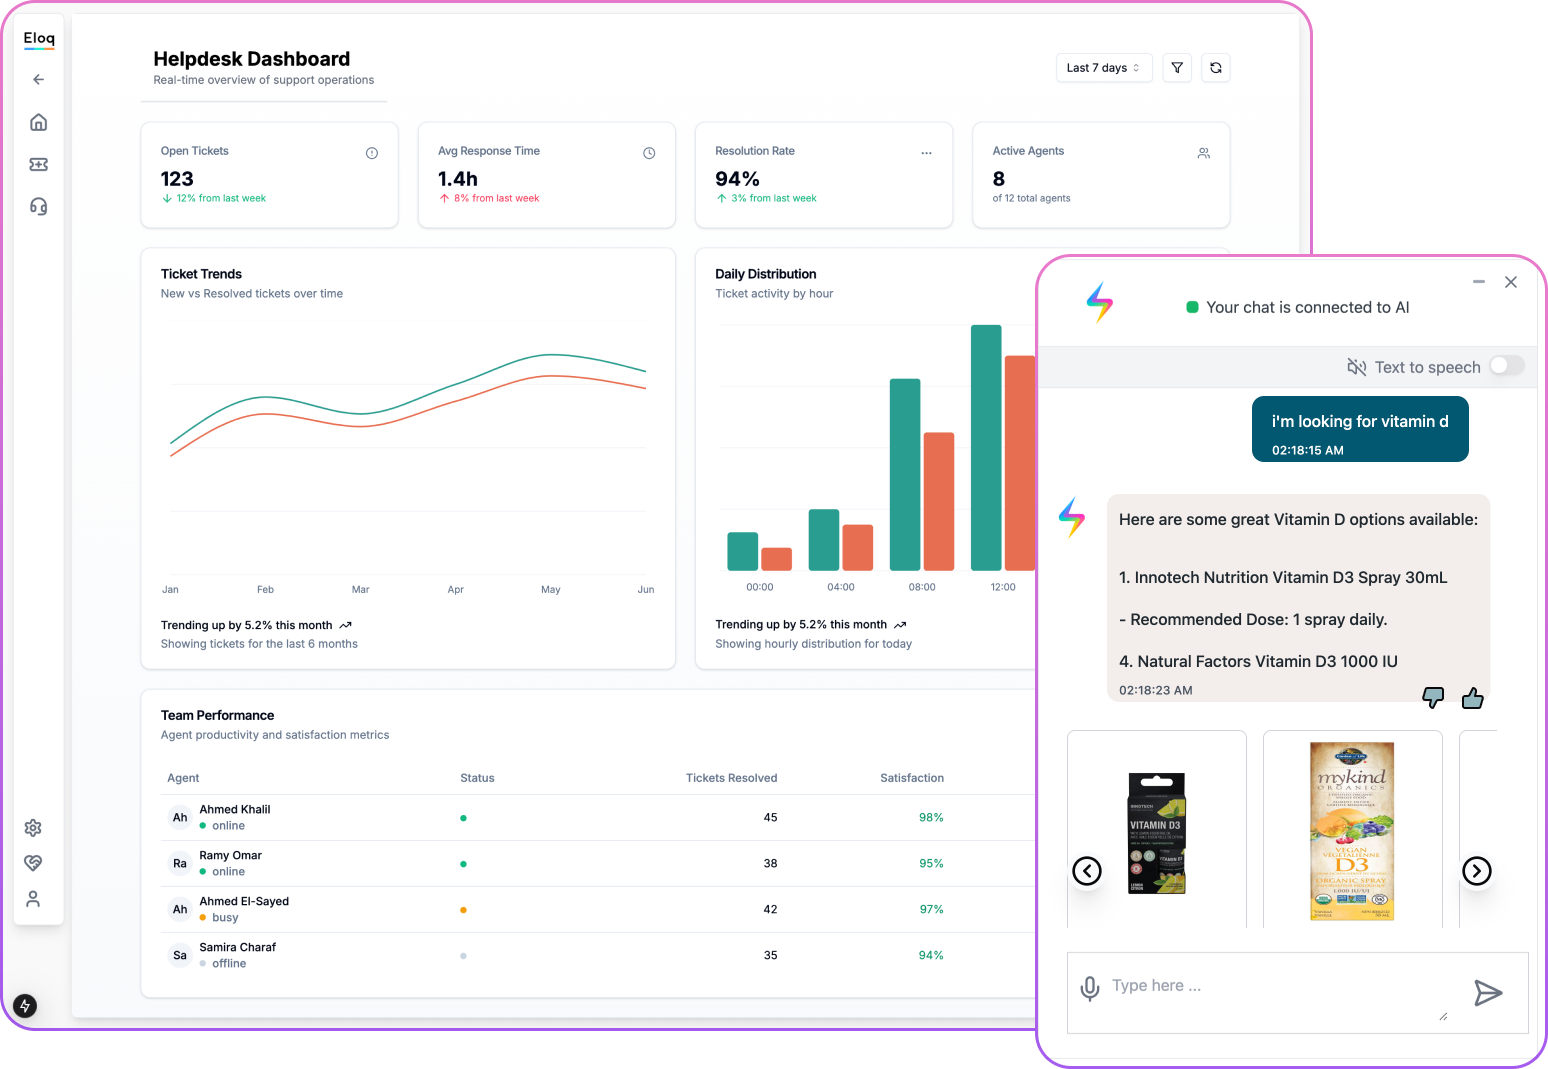Go to previous product in carousel
Viewport: 1548px width, 1069px height.
[x=1087, y=871]
